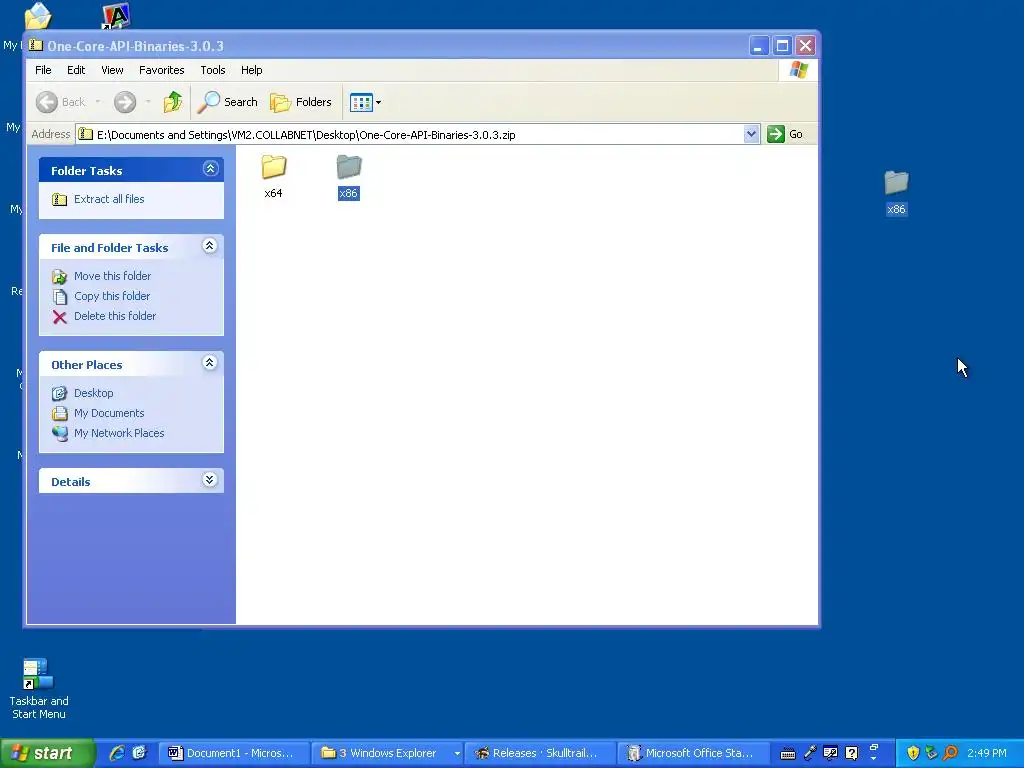This screenshot has height=768, width=1024.
Task: Click Move this folder
Action: 112,276
